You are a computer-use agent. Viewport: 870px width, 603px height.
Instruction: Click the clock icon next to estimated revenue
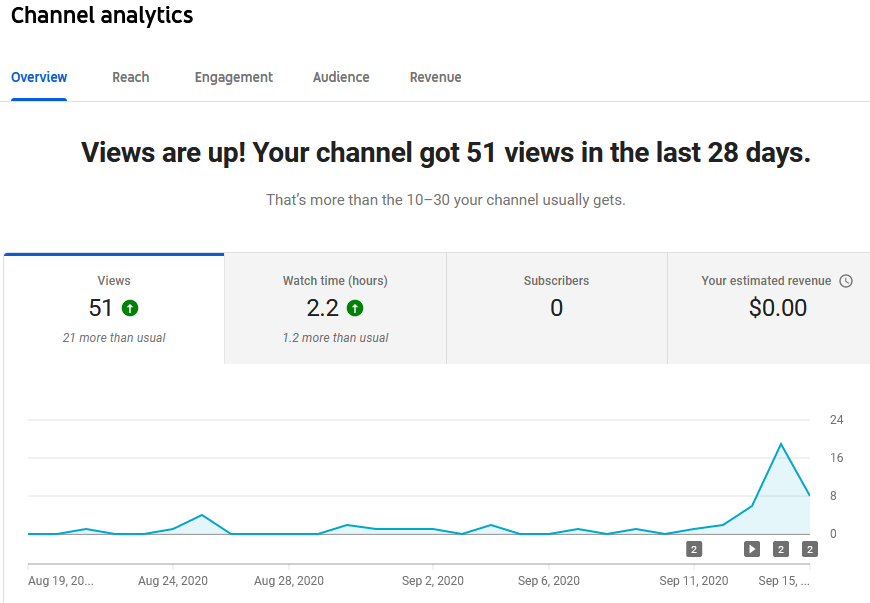point(846,281)
